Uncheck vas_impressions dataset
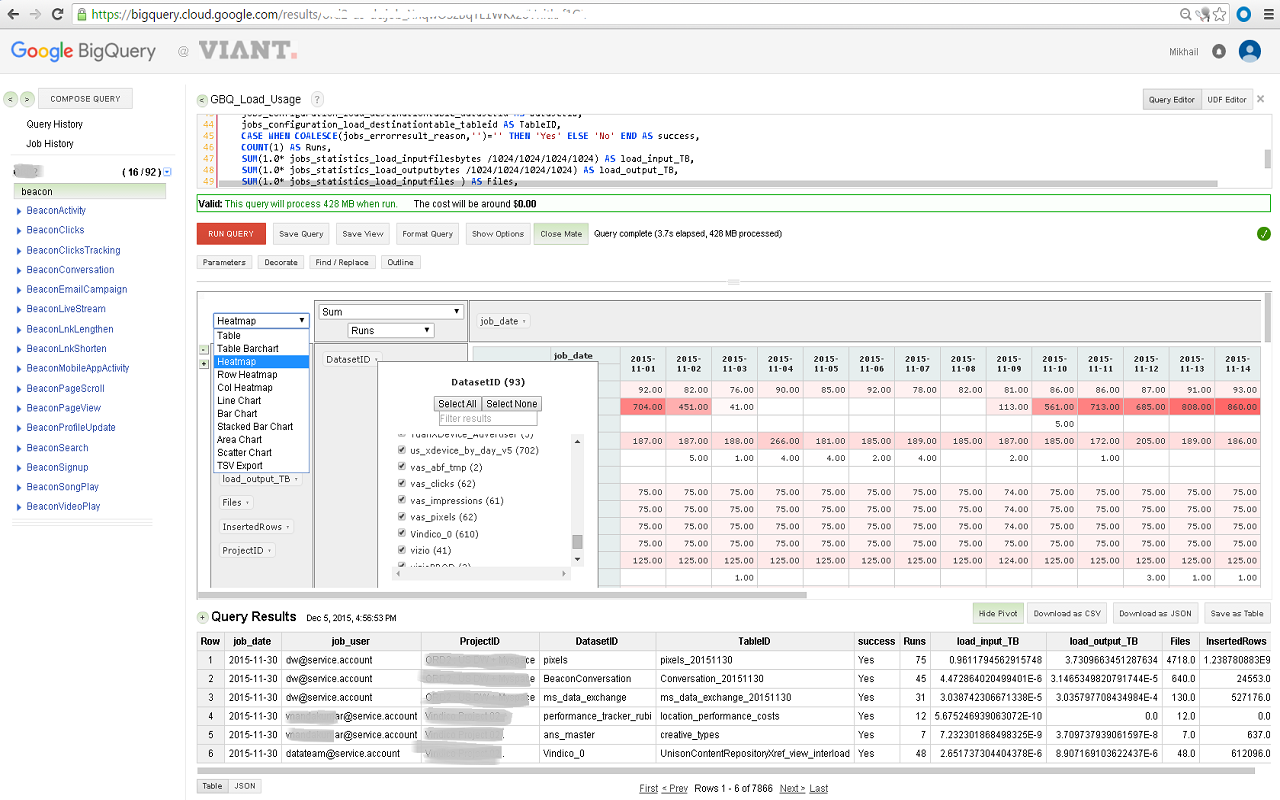The height and width of the screenshot is (800, 1280). tap(402, 500)
